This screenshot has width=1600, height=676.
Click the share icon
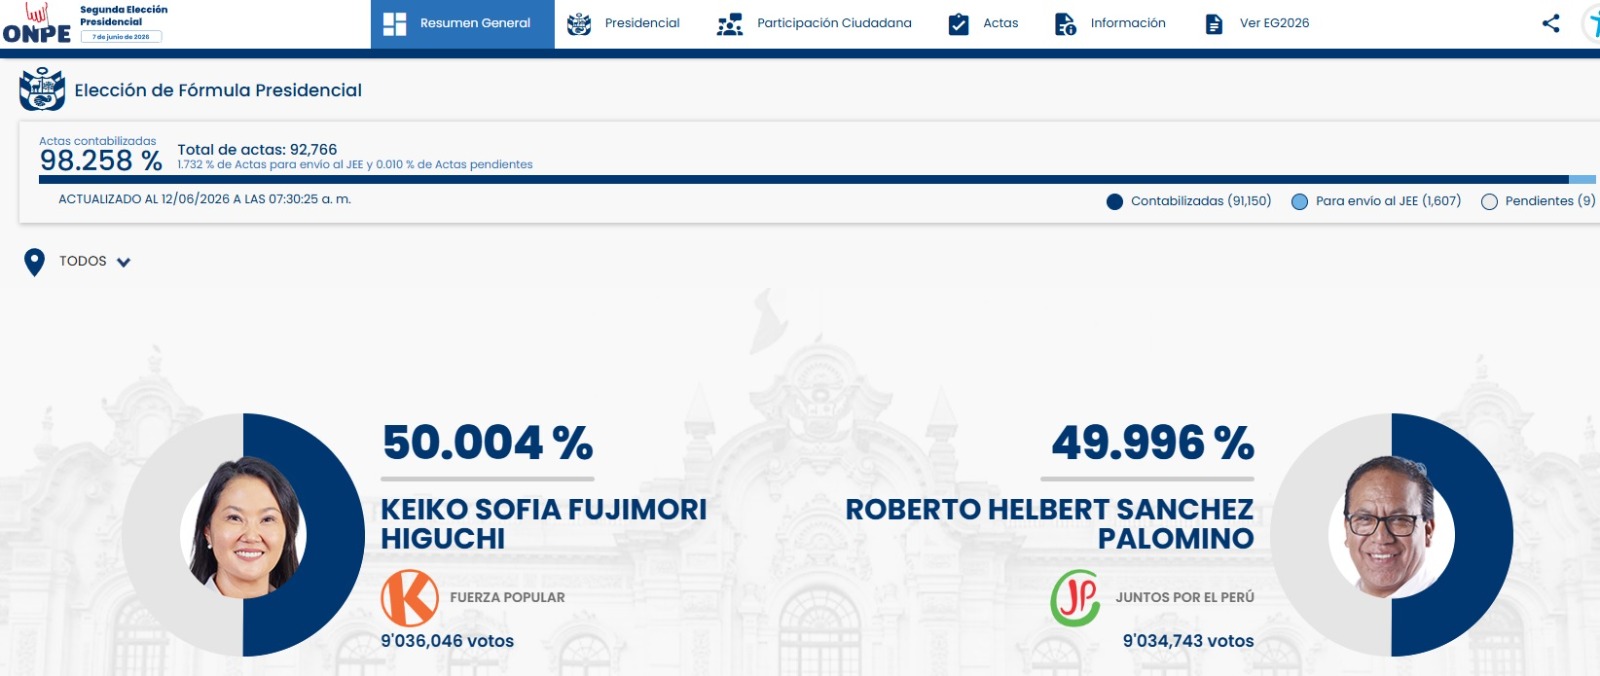coord(1551,23)
